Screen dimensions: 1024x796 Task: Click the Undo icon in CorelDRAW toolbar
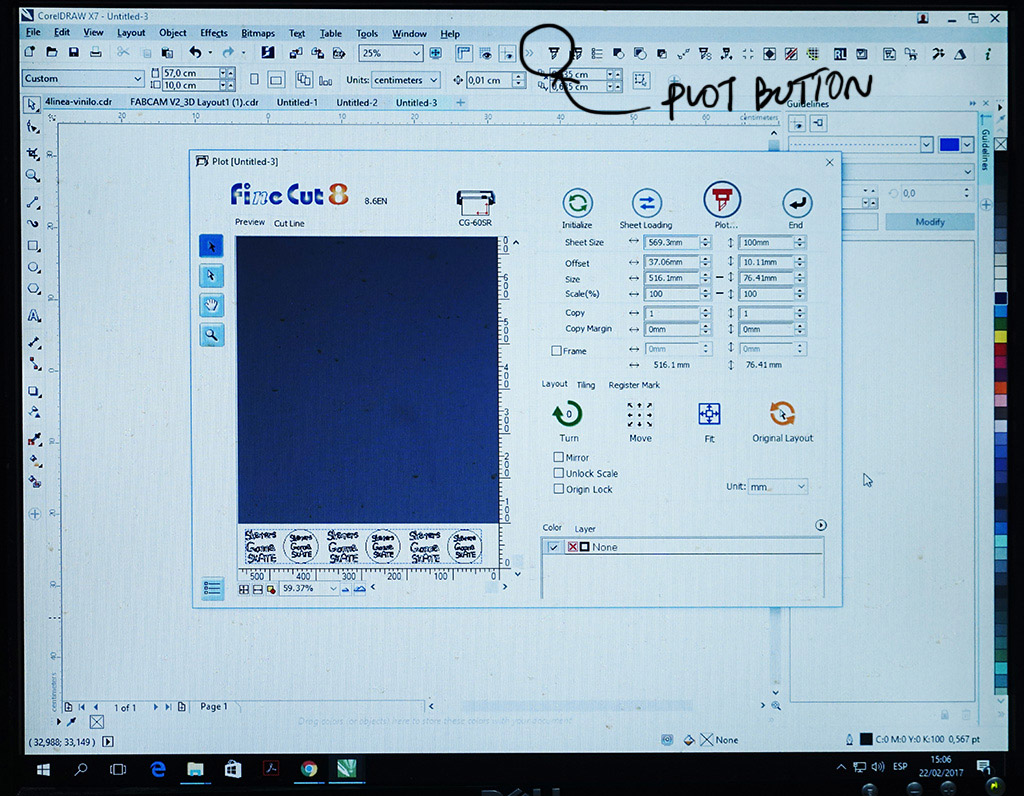pos(195,52)
